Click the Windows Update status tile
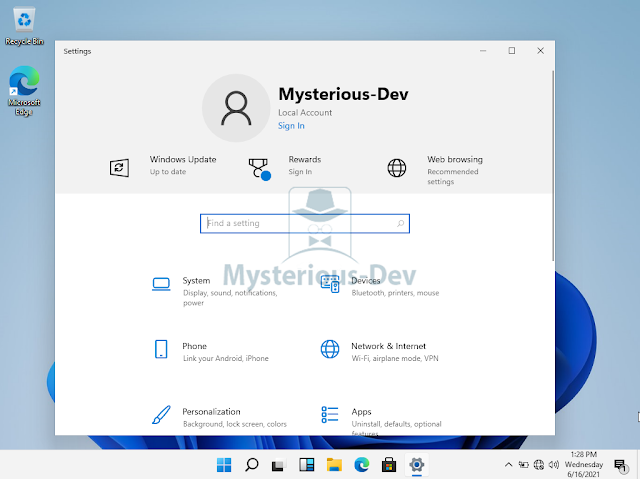640x479 pixels. 165,165
